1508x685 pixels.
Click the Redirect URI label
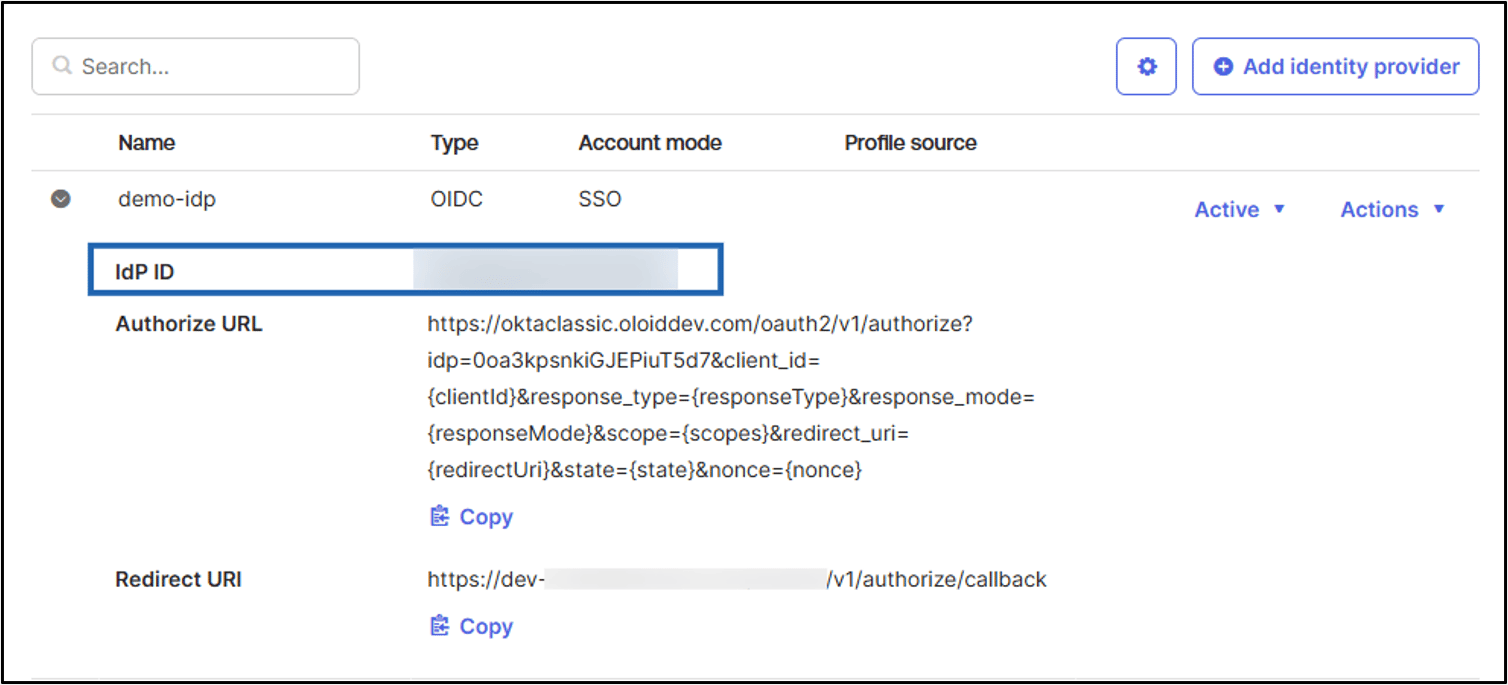pyautogui.click(x=179, y=579)
